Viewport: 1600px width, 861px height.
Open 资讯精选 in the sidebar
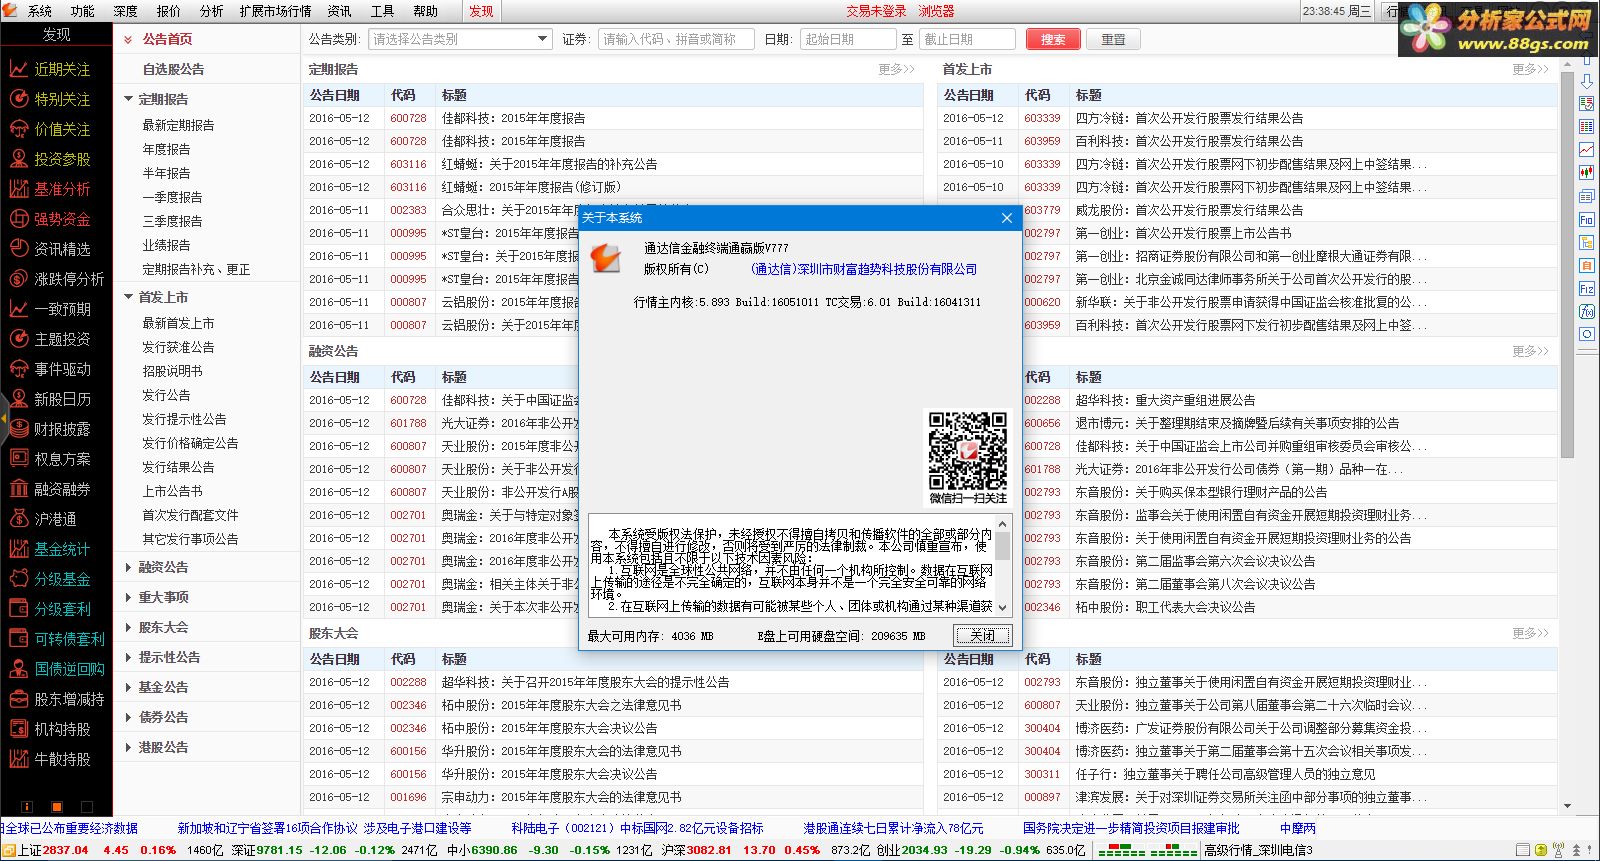pyautogui.click(x=56, y=249)
